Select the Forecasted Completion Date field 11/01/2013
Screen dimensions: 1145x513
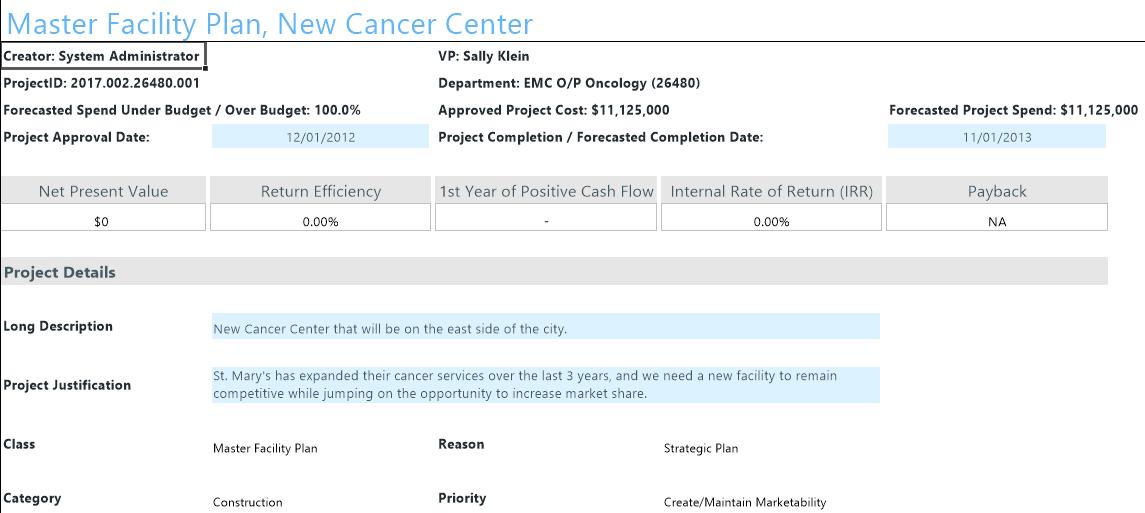(996, 137)
